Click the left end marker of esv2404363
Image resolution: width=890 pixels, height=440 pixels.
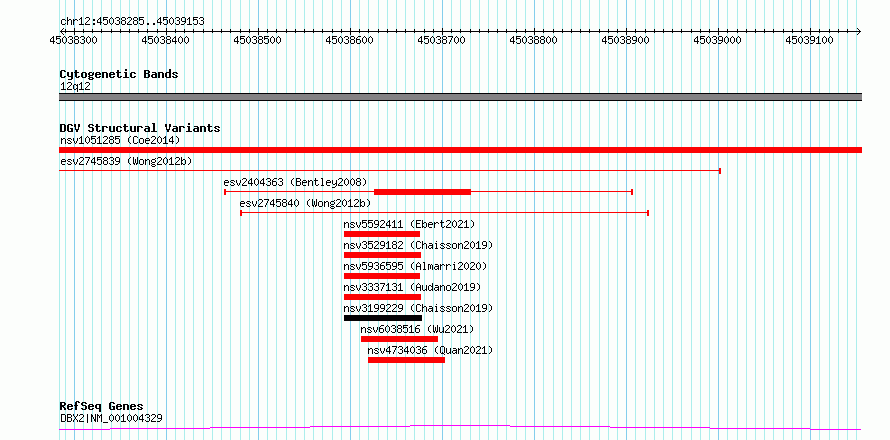(225, 192)
